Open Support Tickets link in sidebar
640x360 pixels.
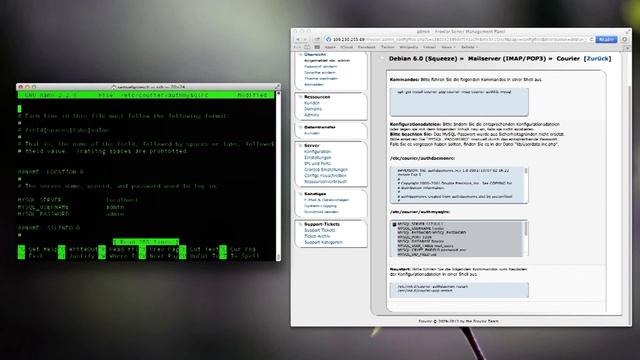320,230
